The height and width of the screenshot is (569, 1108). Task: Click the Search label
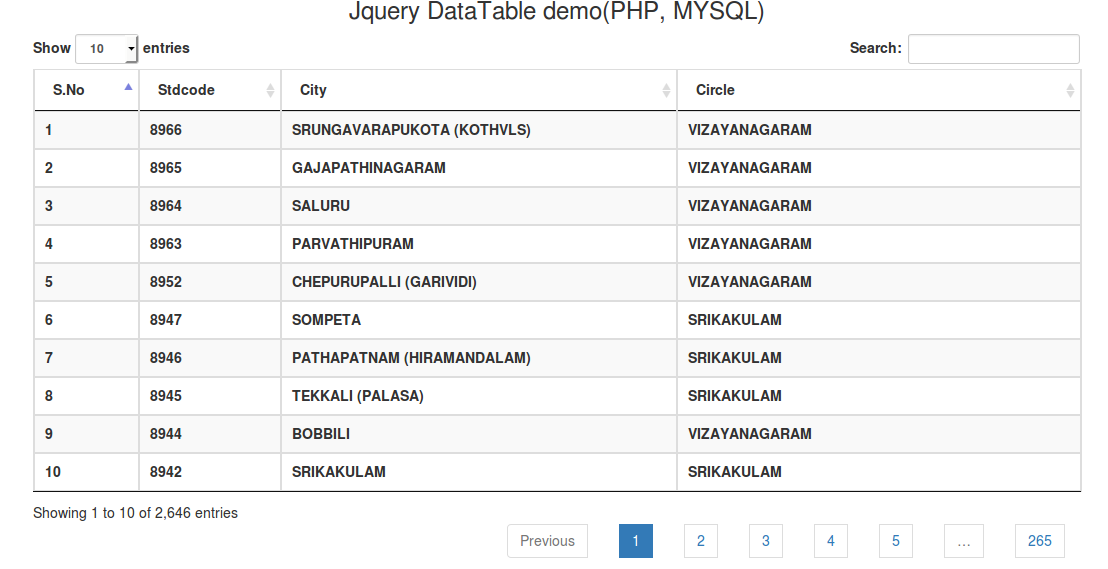876,48
